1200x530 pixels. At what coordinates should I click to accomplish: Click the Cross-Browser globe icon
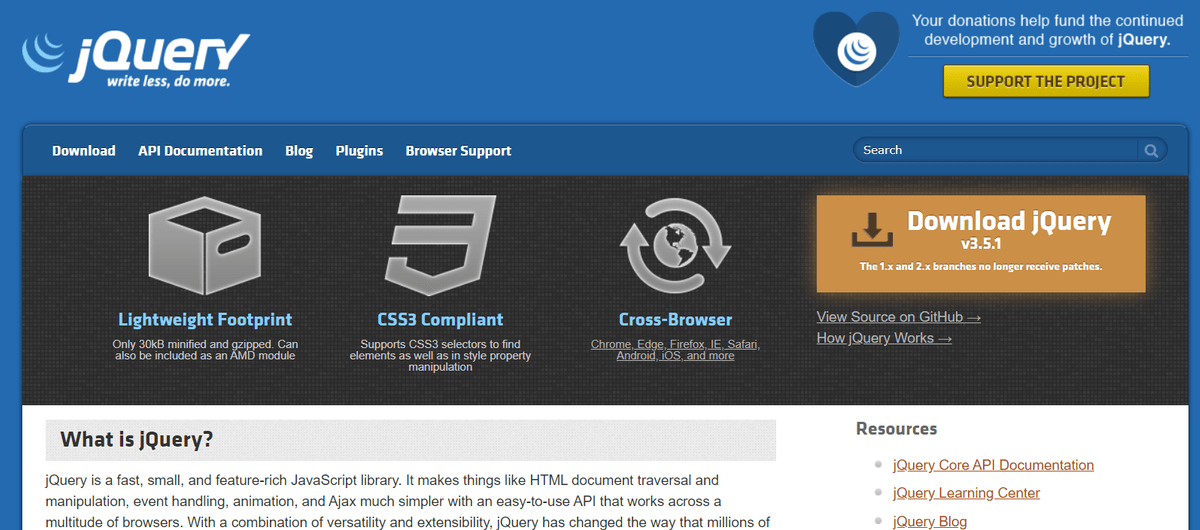pyautogui.click(x=675, y=245)
